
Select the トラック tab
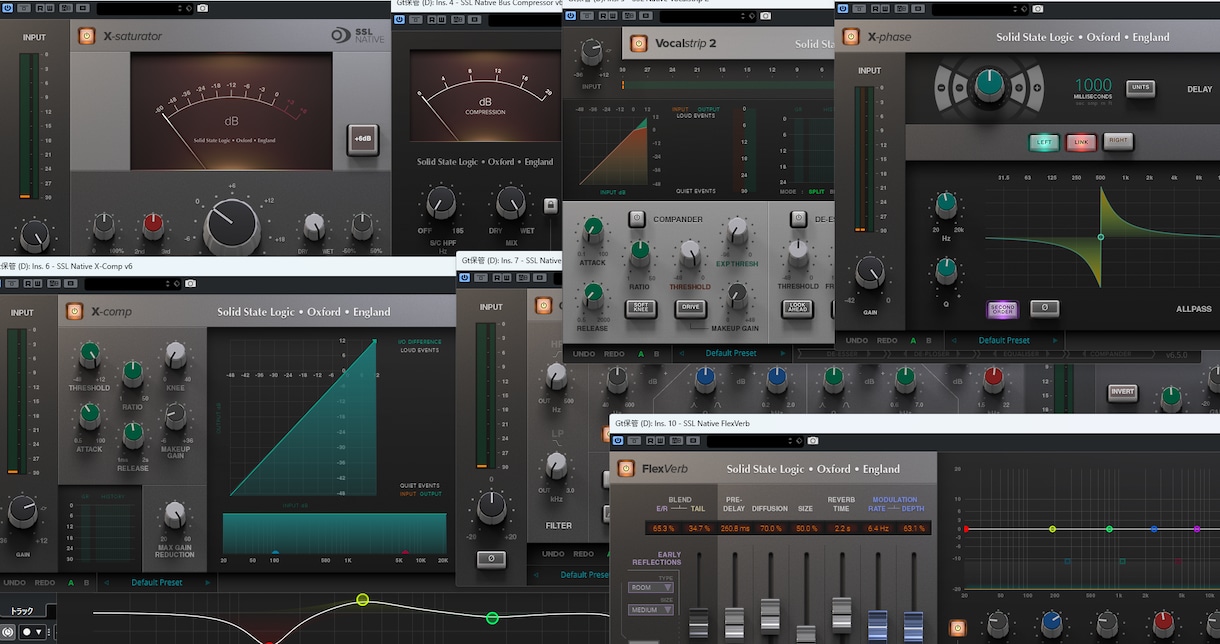tap(22, 609)
